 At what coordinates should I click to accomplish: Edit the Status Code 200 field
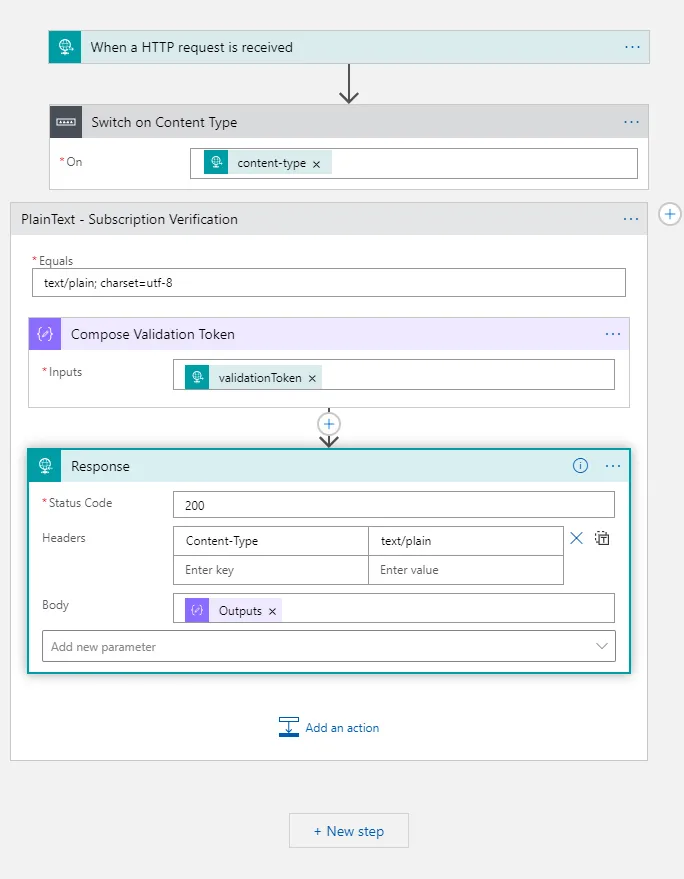point(394,505)
